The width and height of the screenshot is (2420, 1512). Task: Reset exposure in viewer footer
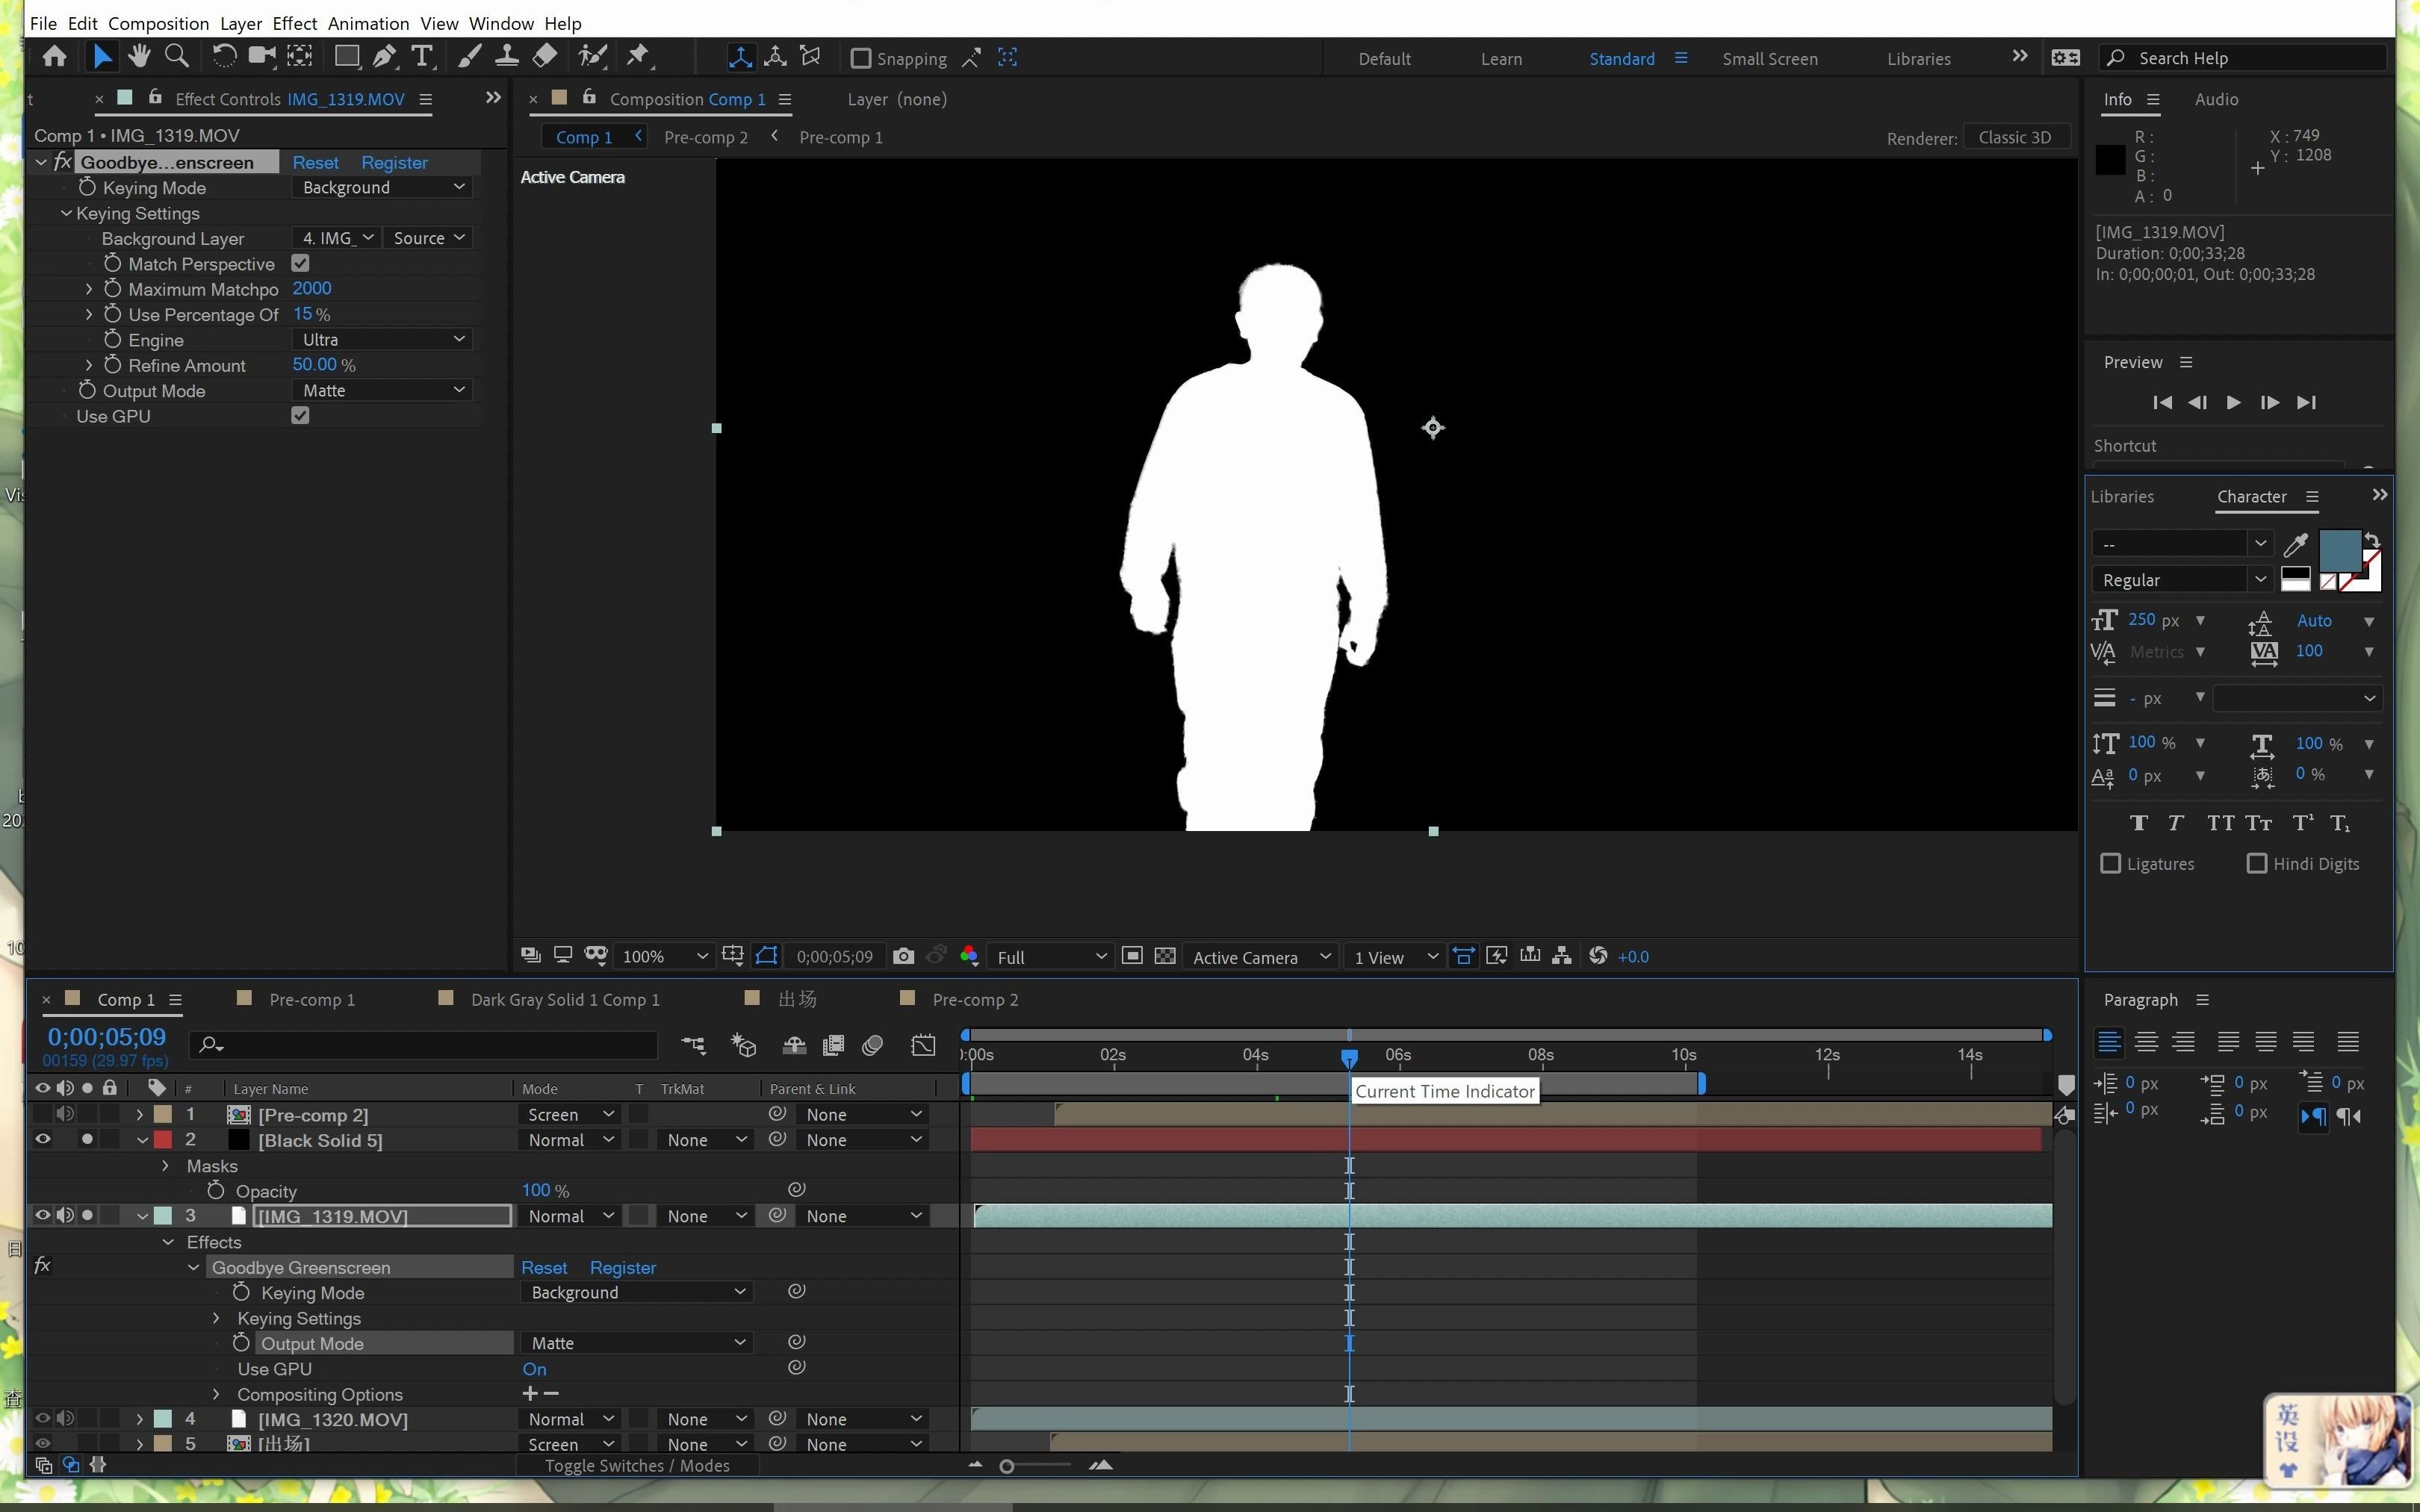coord(1598,957)
